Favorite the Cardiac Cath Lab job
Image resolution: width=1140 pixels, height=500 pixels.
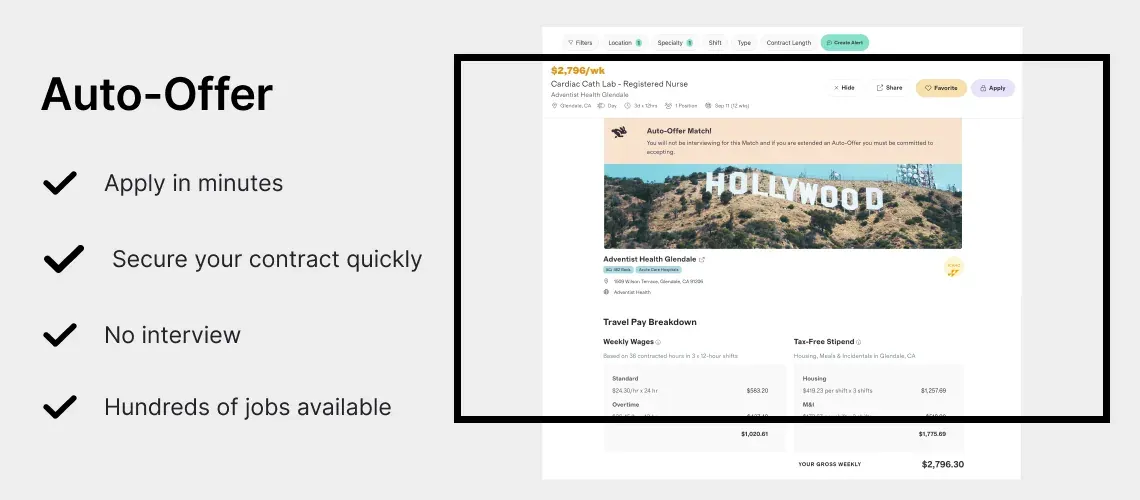coord(941,88)
